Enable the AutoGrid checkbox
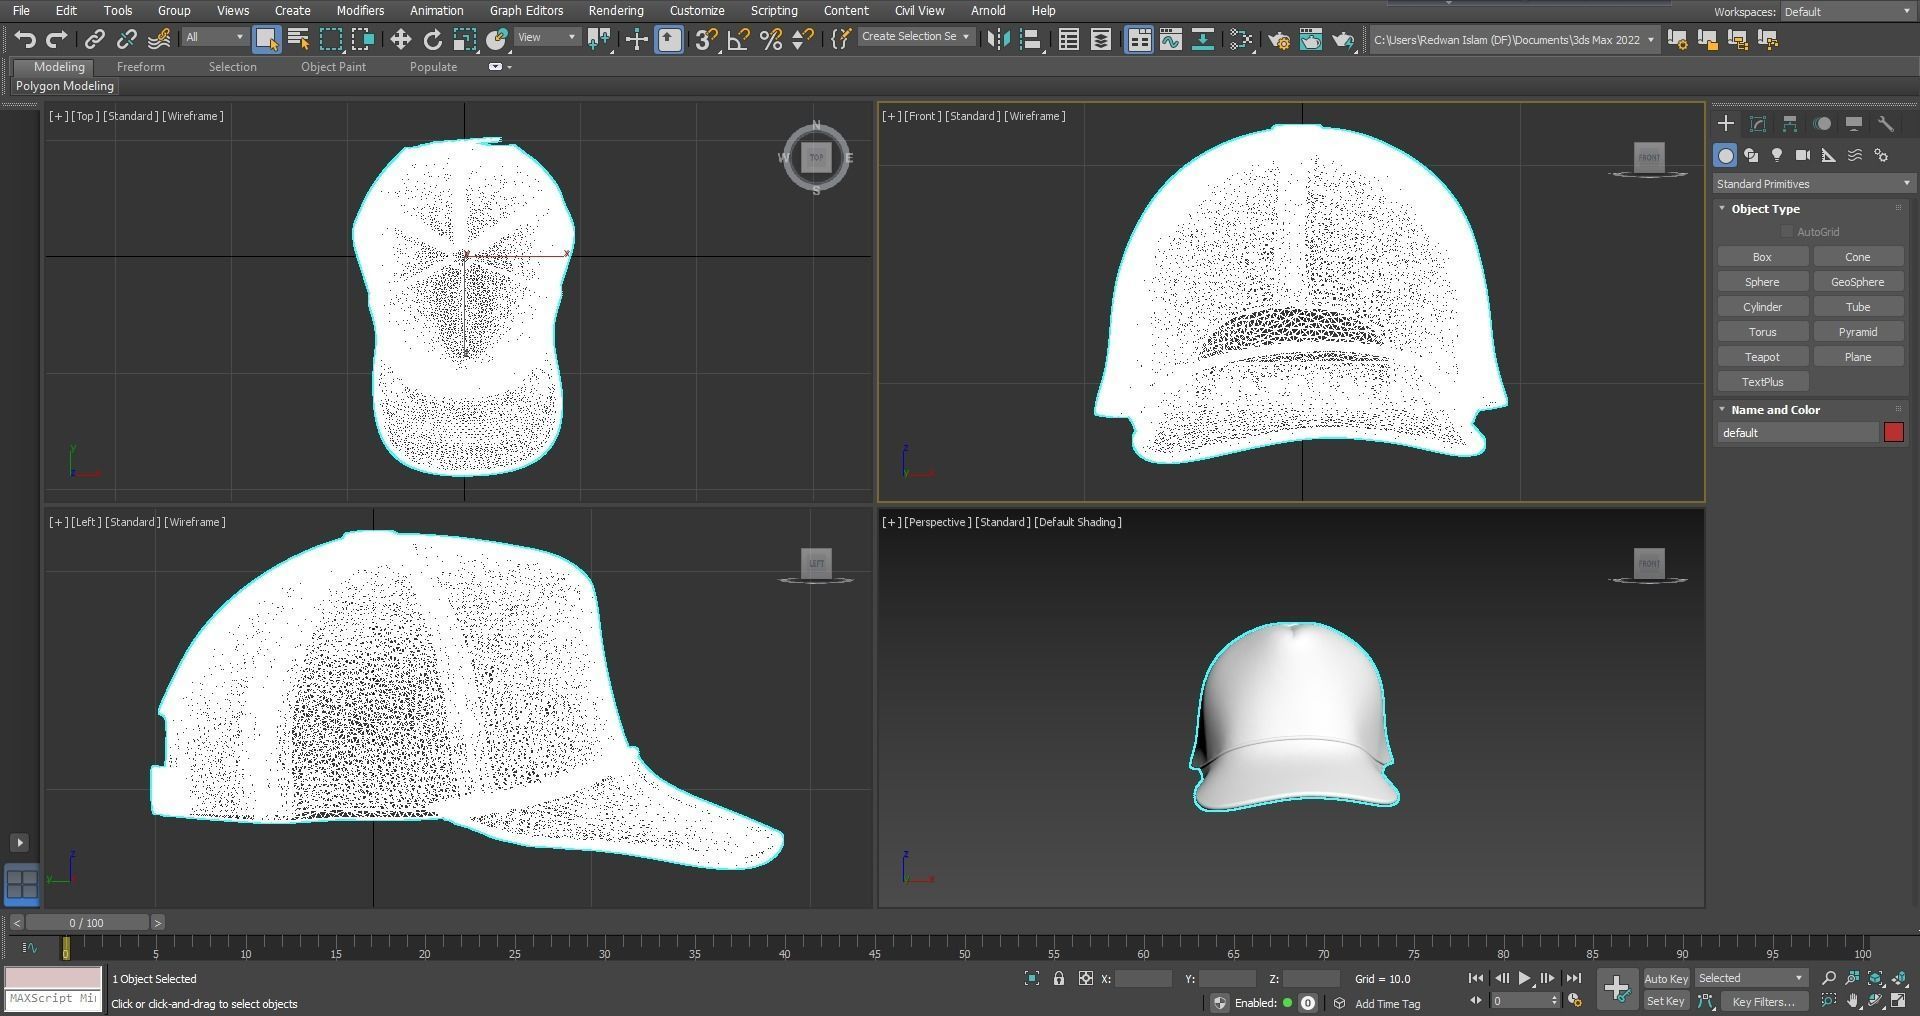The height and width of the screenshot is (1016, 1920). point(1787,232)
